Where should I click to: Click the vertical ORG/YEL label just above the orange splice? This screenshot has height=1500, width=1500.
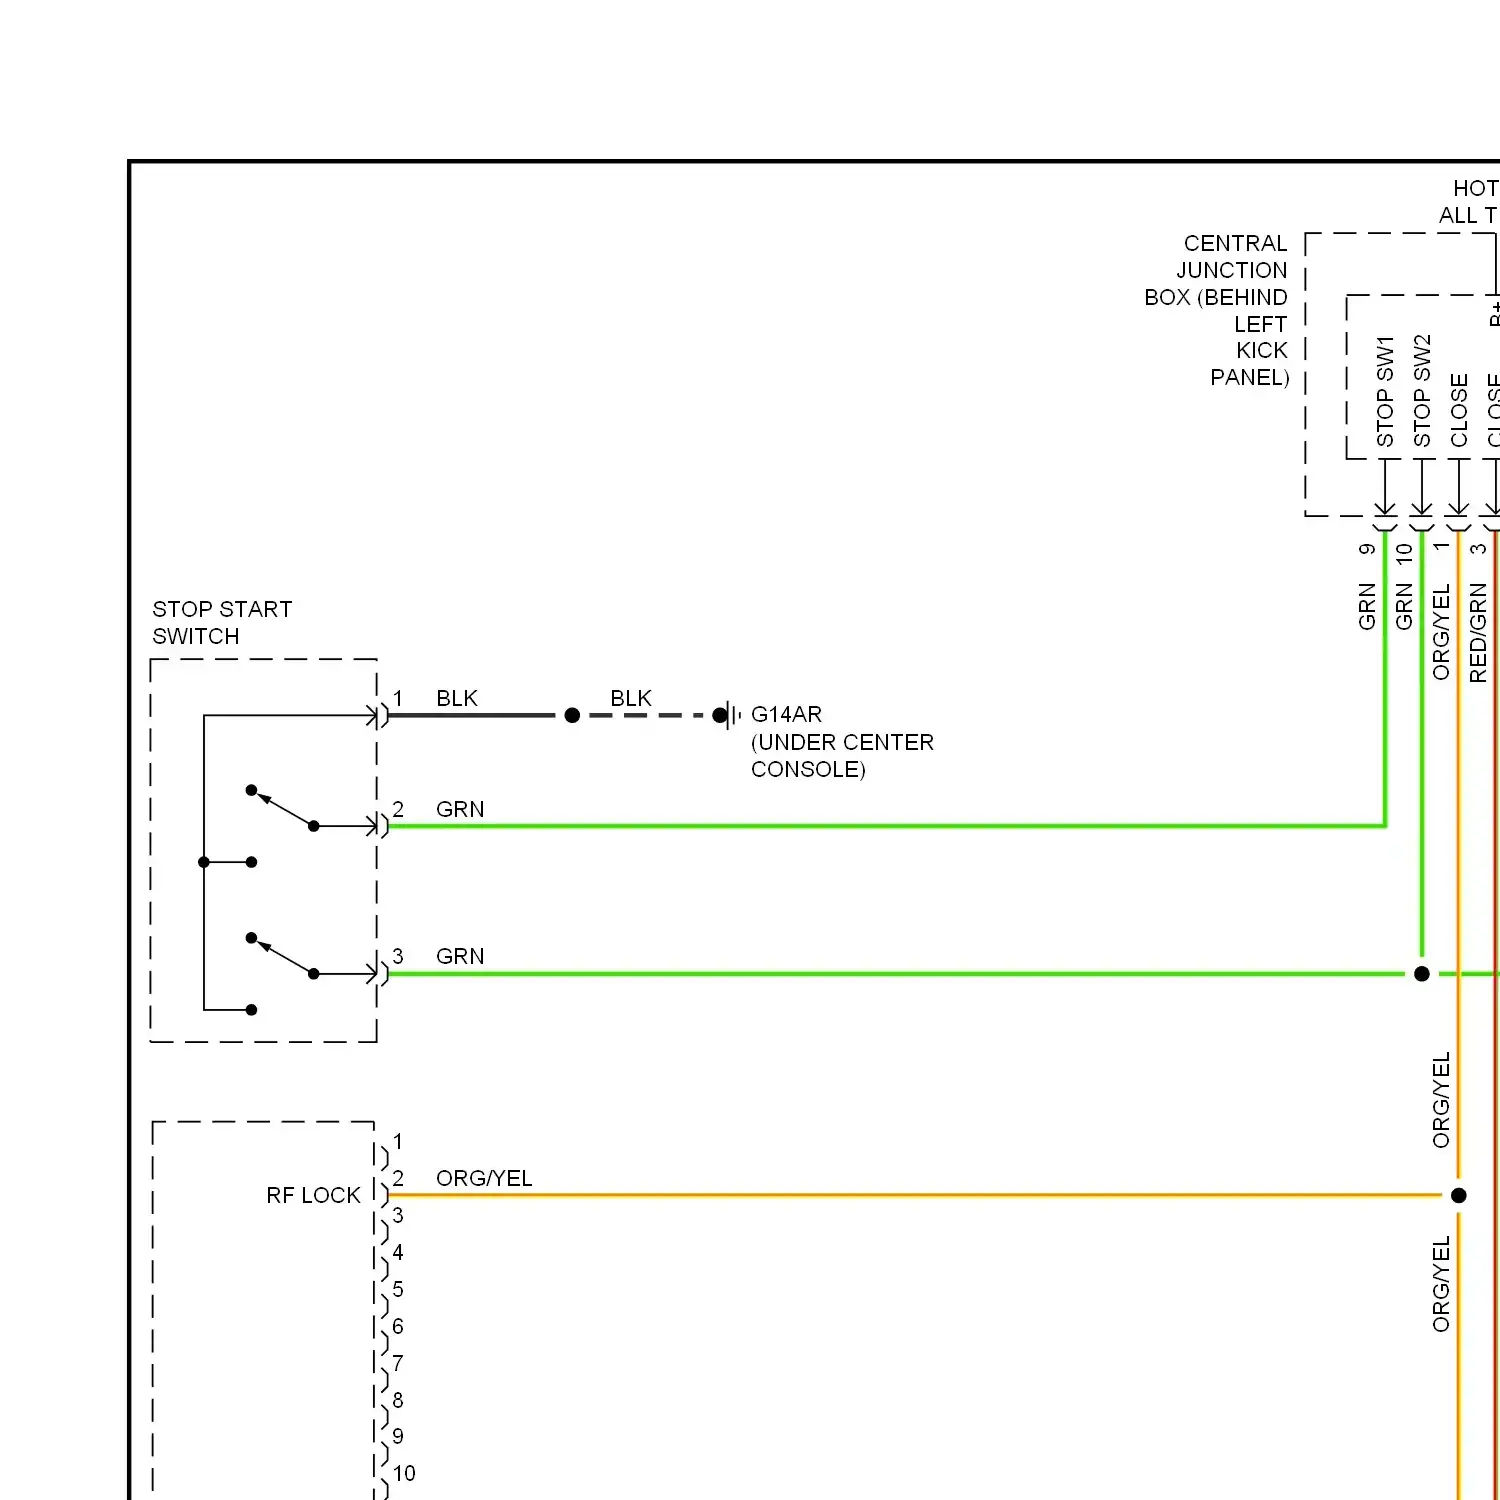pyautogui.click(x=1441, y=1100)
